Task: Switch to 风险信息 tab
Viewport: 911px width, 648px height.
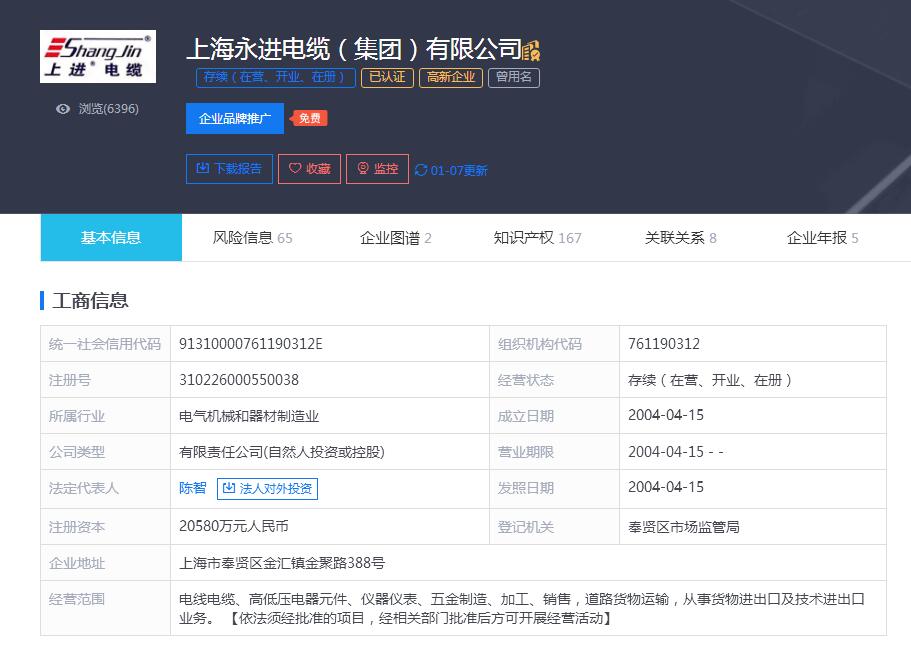Action: [x=253, y=238]
